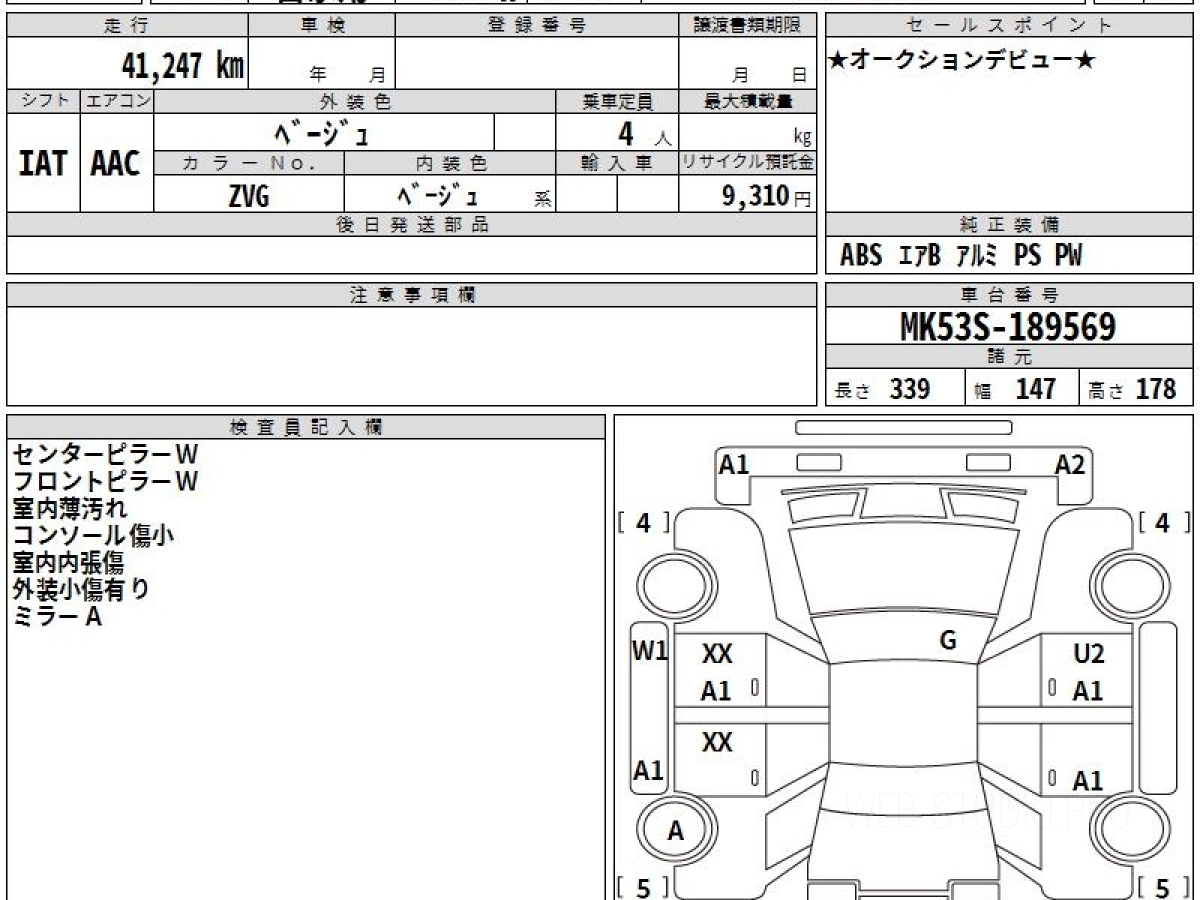This screenshot has height=900, width=1200.
Task: Click the 9,310 yen recycle deposit value
Action: coord(756,197)
